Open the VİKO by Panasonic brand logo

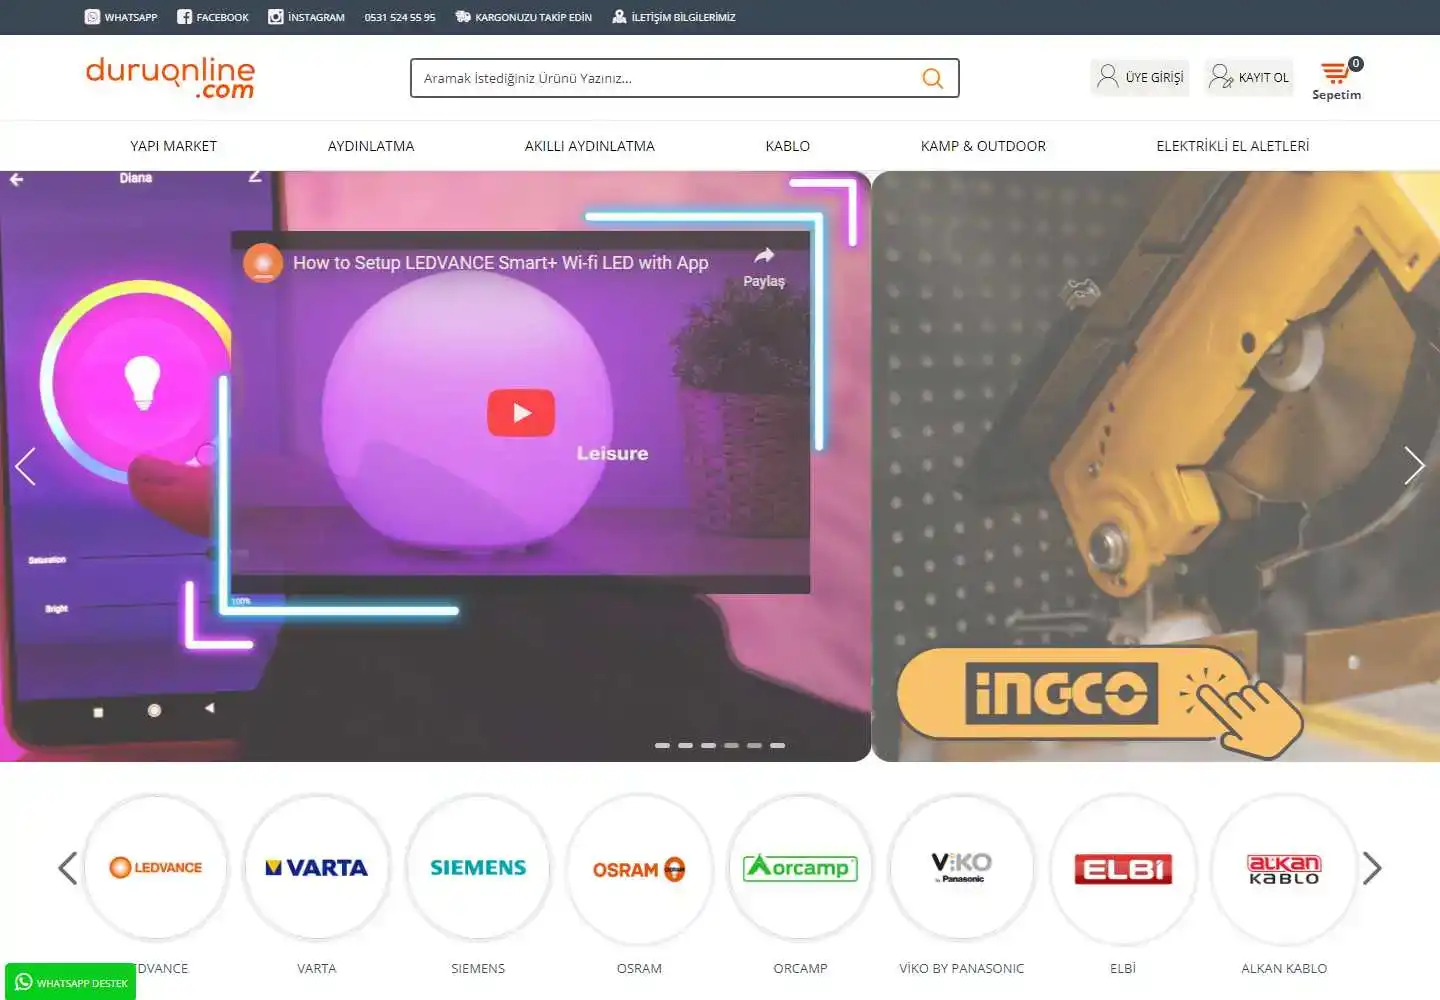pyautogui.click(x=962, y=868)
